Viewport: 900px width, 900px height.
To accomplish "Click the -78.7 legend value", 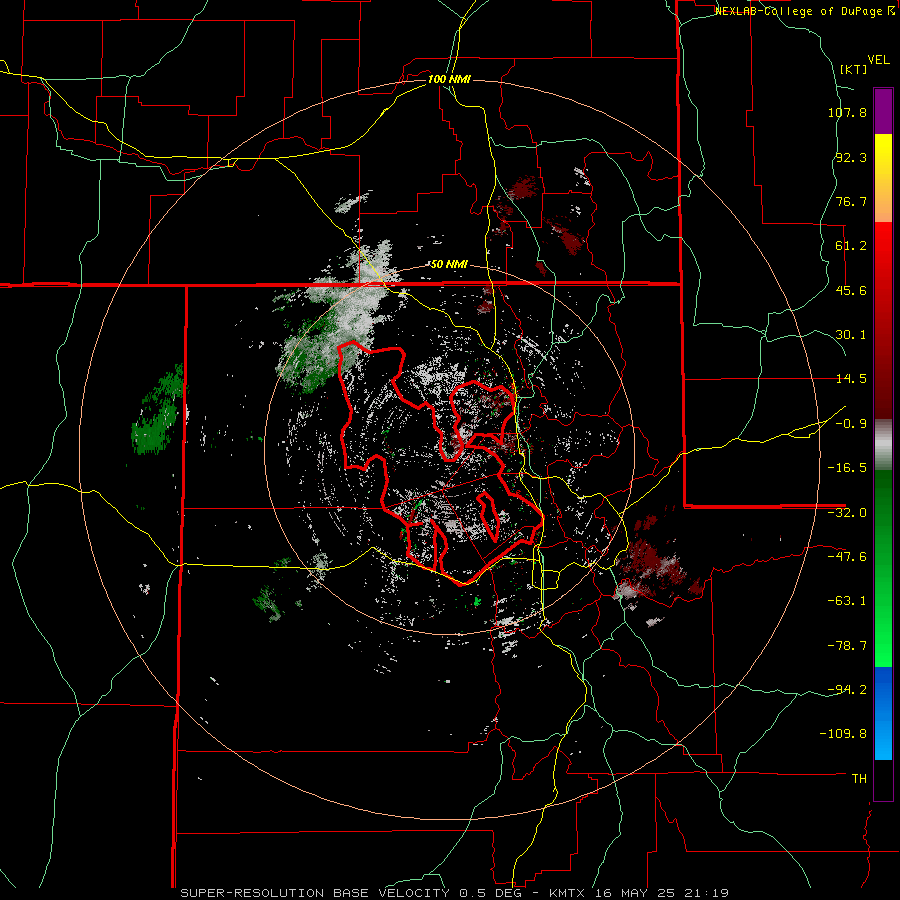I will coord(847,646).
